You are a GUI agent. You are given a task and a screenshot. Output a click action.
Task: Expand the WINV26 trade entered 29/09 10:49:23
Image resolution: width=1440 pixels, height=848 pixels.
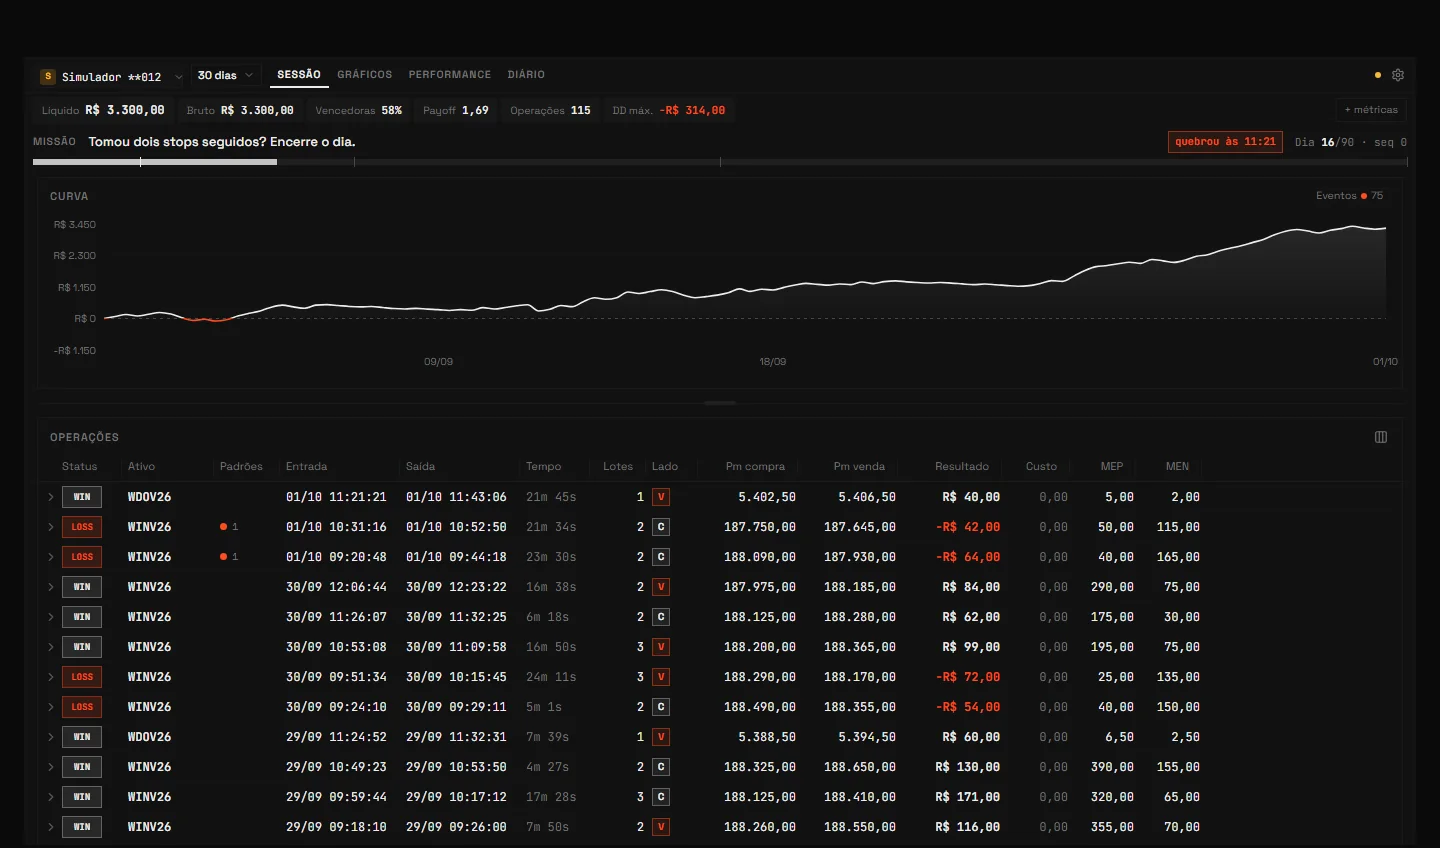51,767
